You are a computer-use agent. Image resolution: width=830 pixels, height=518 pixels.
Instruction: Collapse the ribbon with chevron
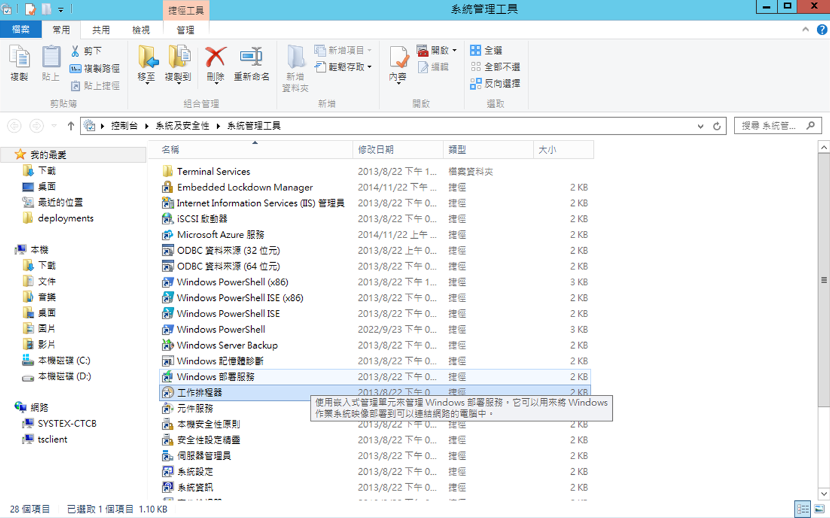coord(806,30)
